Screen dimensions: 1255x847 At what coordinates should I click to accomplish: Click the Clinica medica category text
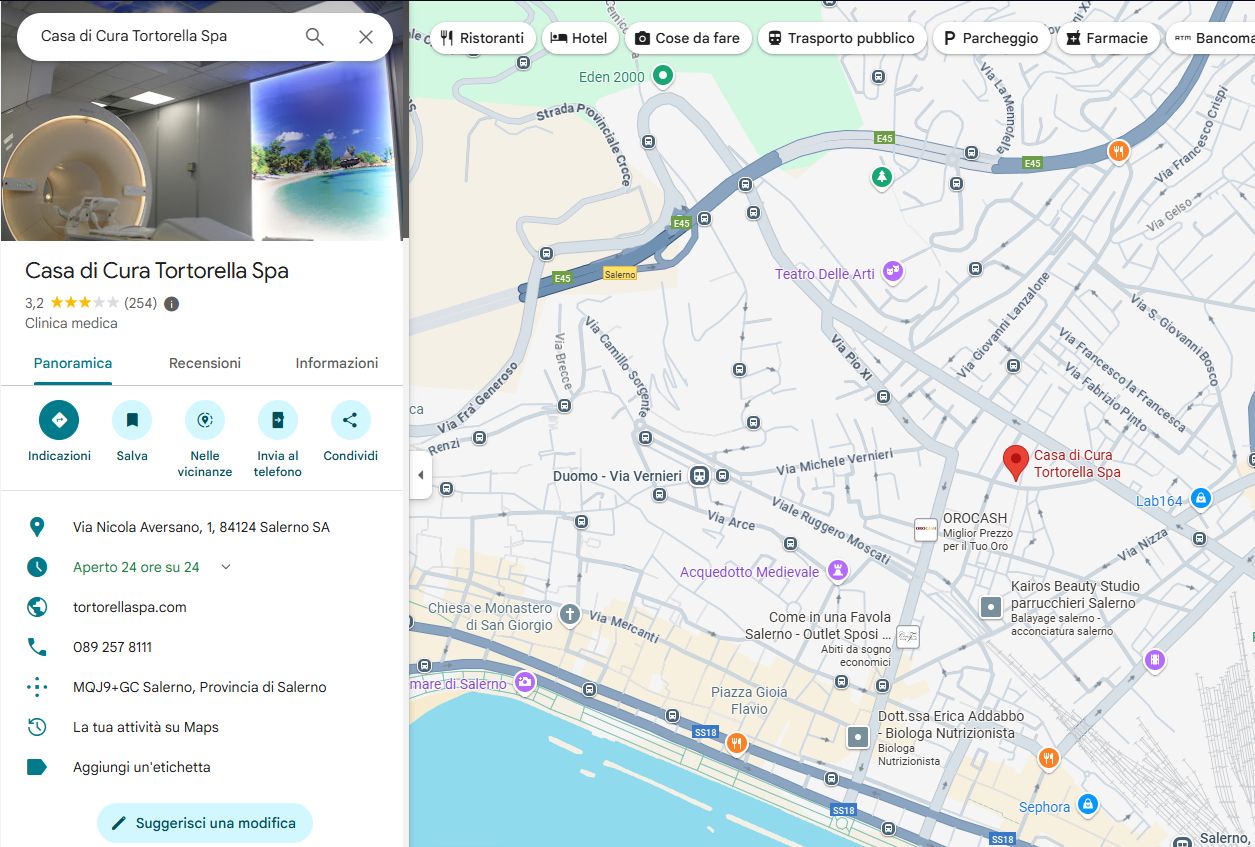point(71,323)
